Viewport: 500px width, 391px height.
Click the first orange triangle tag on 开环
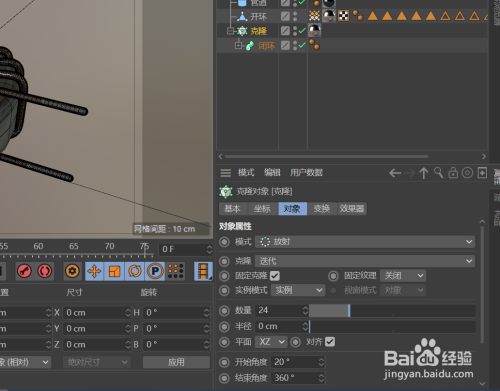click(372, 16)
